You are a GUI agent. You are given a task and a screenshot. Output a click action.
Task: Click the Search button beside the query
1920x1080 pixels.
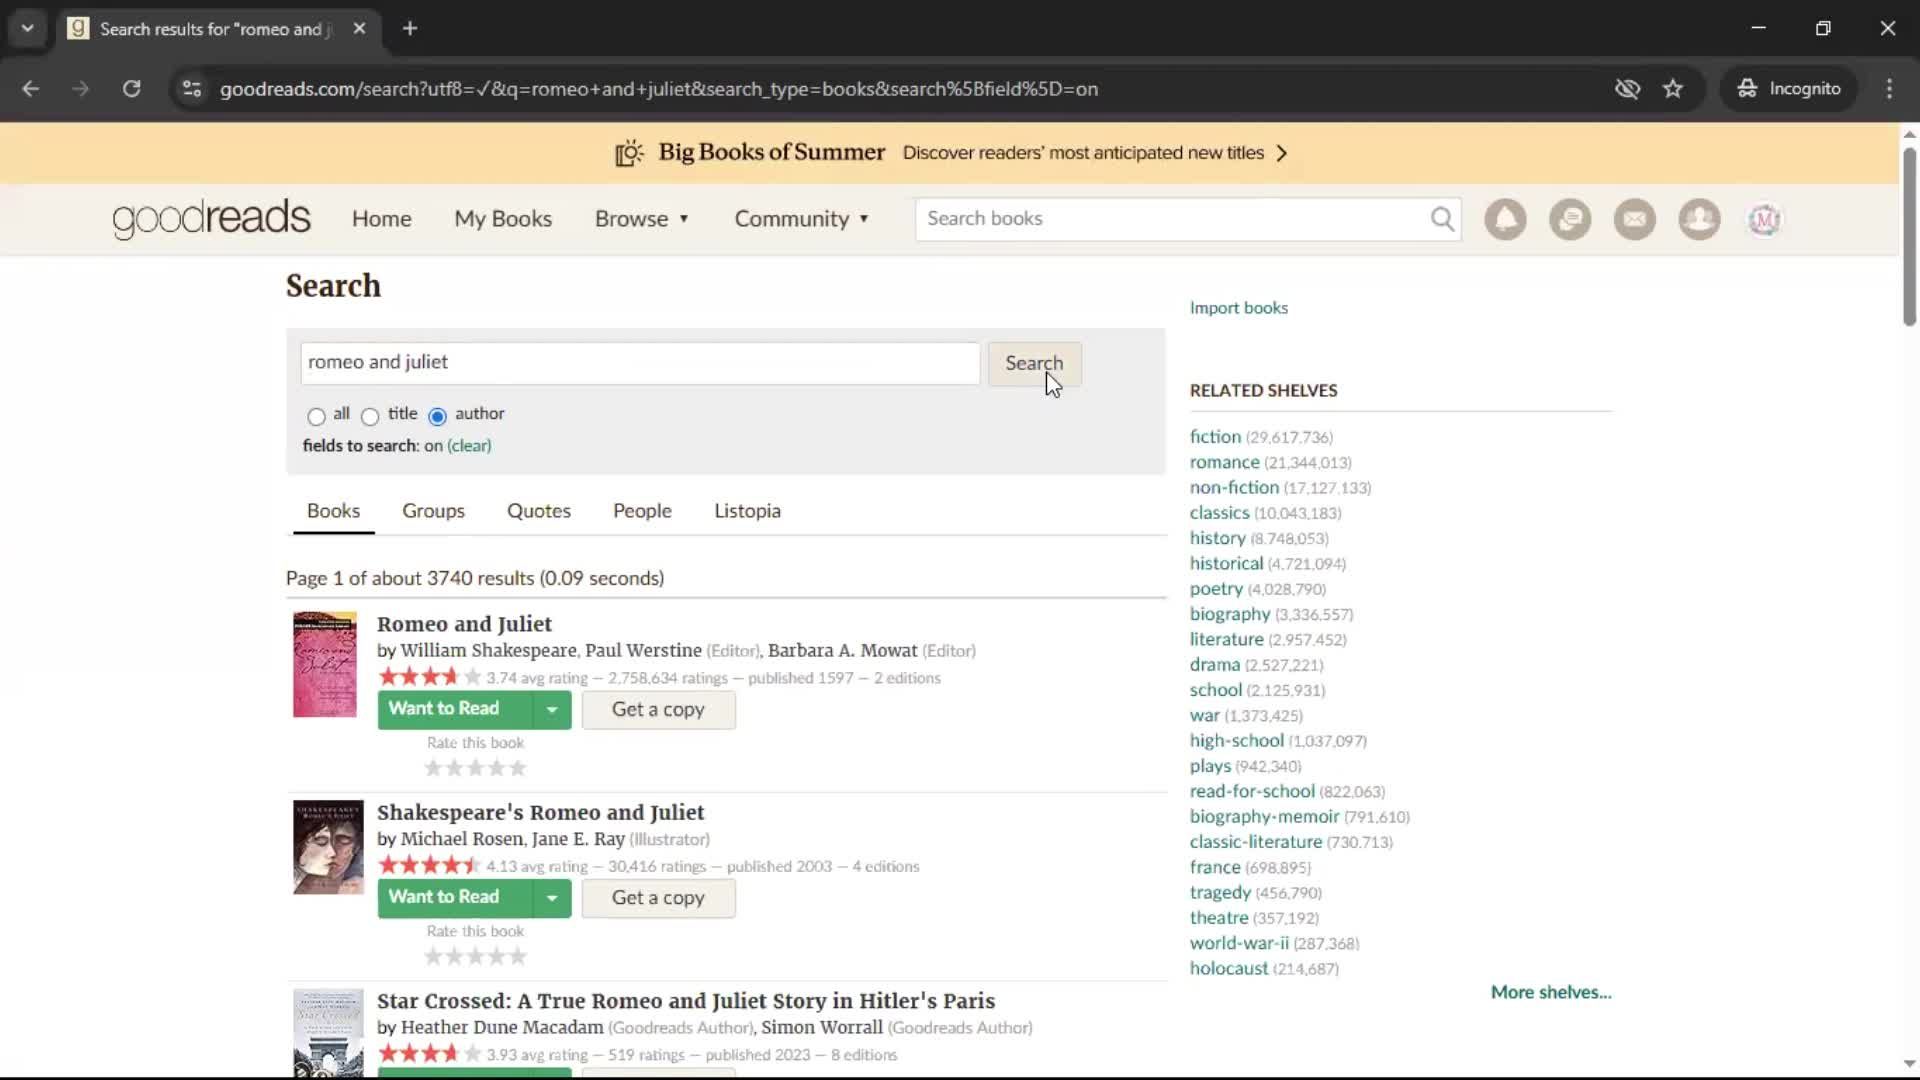click(1034, 363)
